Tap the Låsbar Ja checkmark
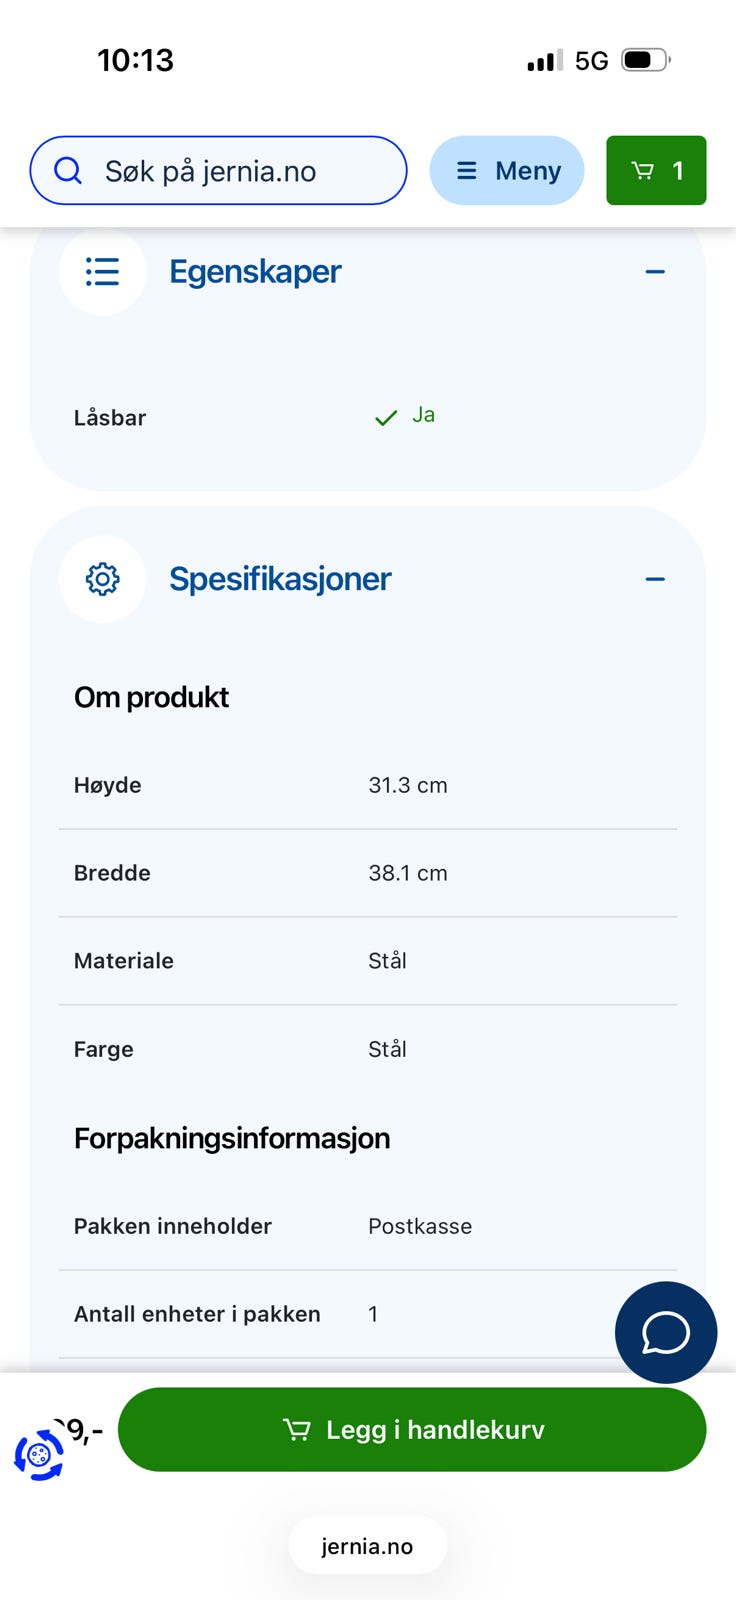The height and width of the screenshot is (1600, 736). pyautogui.click(x=386, y=418)
